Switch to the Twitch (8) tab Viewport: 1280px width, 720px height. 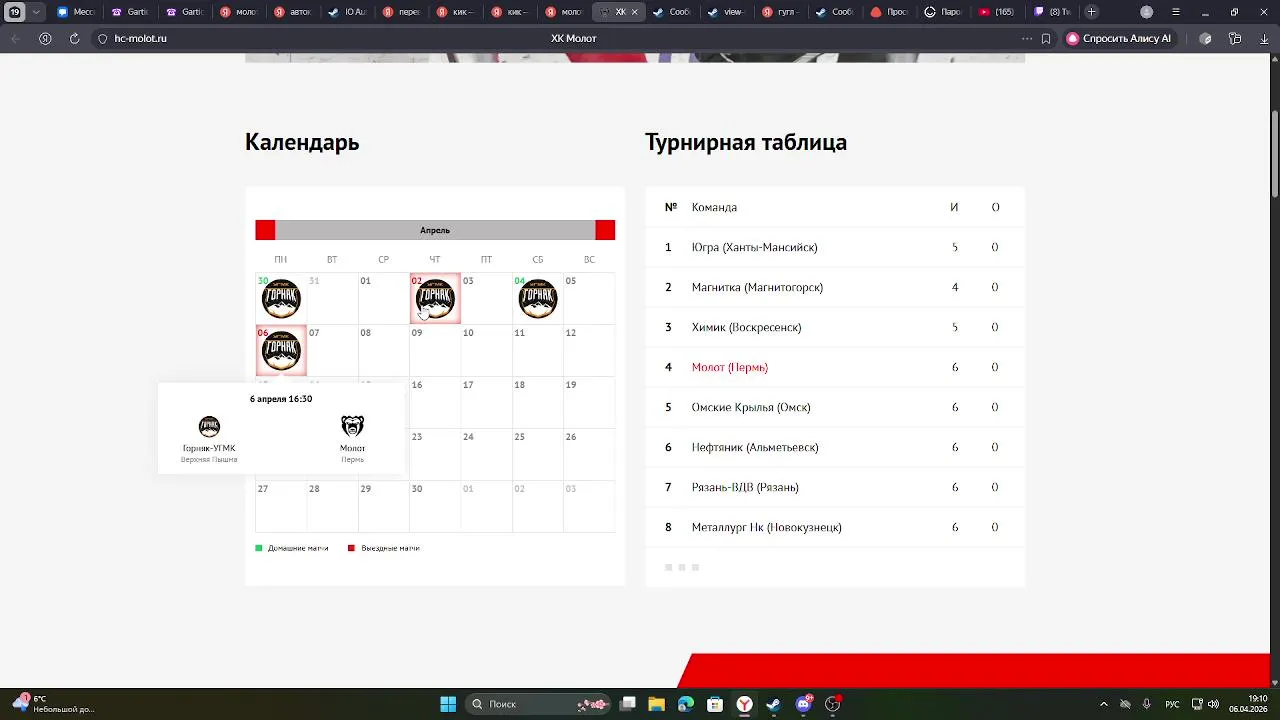1051,12
